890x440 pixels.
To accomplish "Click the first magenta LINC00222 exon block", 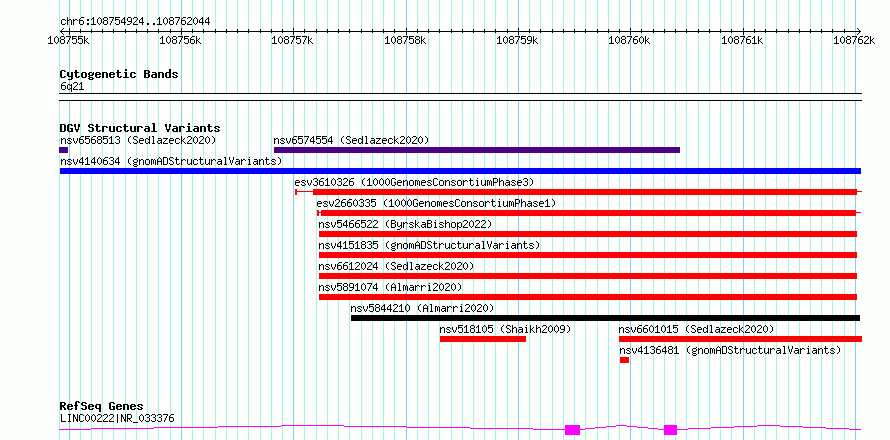I will tap(572, 430).
